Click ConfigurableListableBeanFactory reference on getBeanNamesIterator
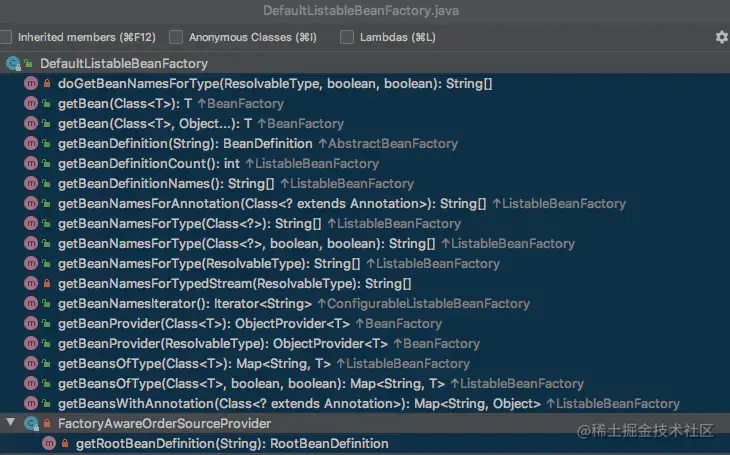Viewport: 730px width, 455px height. click(x=424, y=304)
